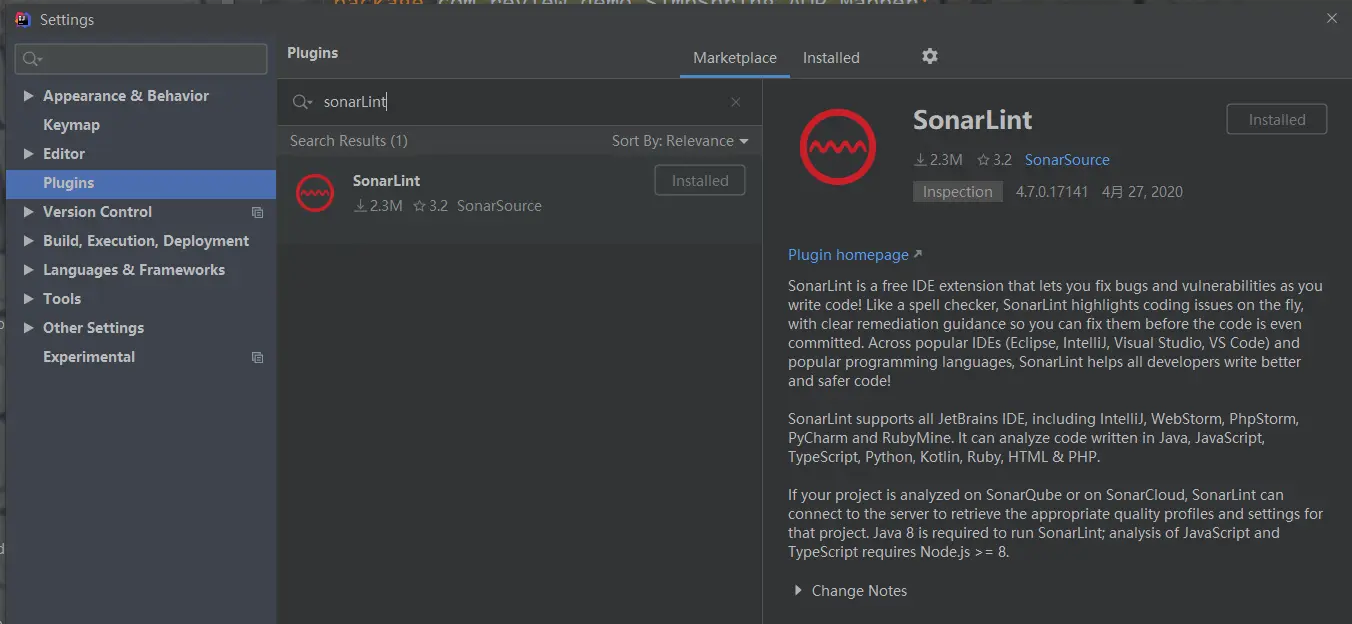
Task: Click the version number 4.7.0.17141
Action: 1052,192
